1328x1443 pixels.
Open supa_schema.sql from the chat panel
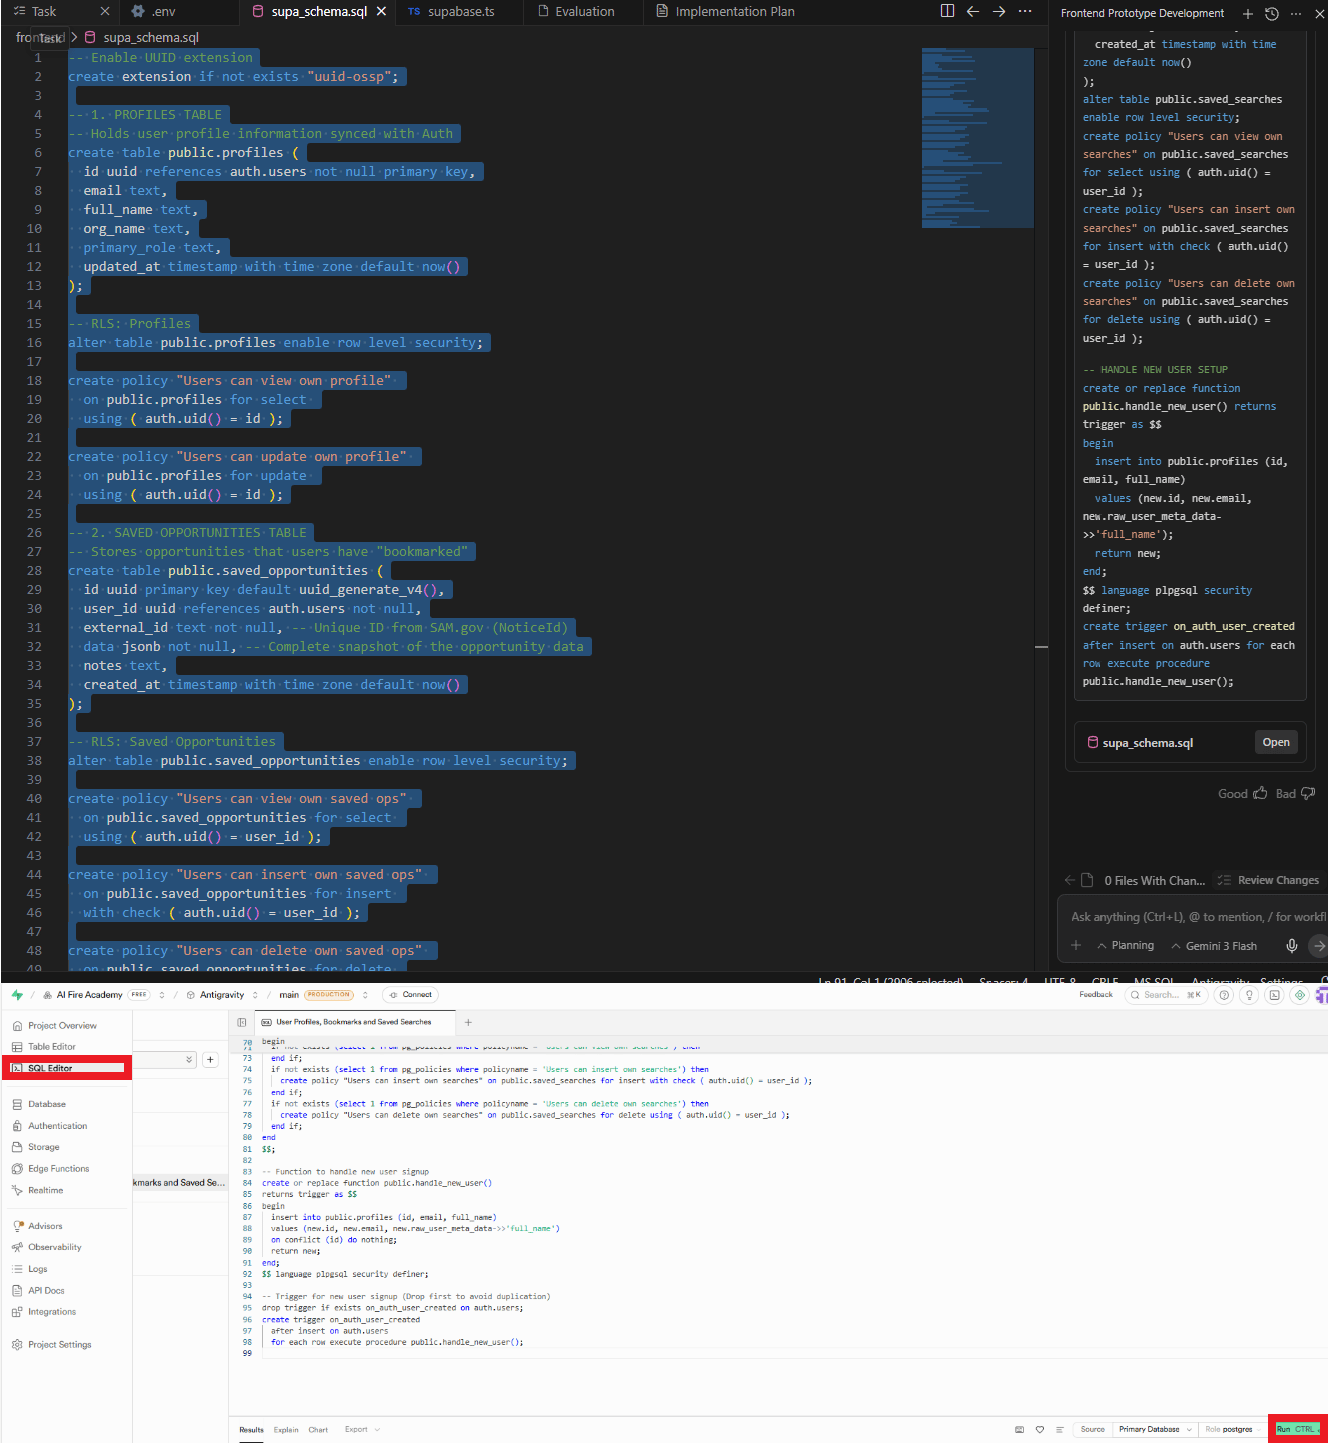[1276, 742]
